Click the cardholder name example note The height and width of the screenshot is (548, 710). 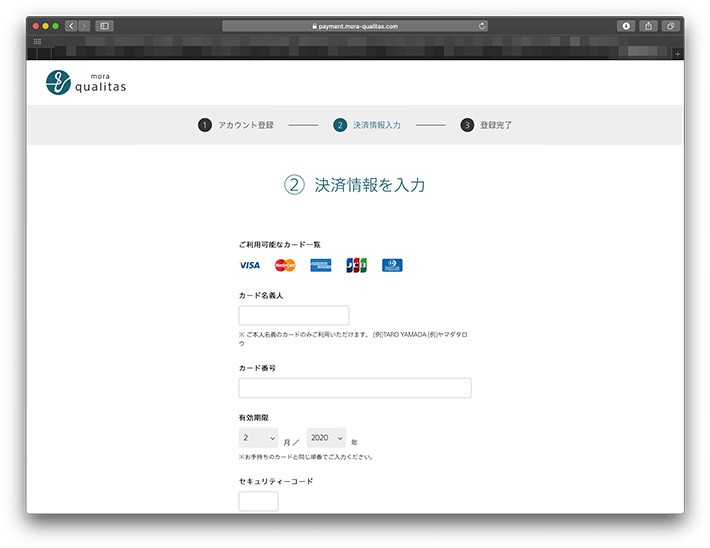(353, 339)
